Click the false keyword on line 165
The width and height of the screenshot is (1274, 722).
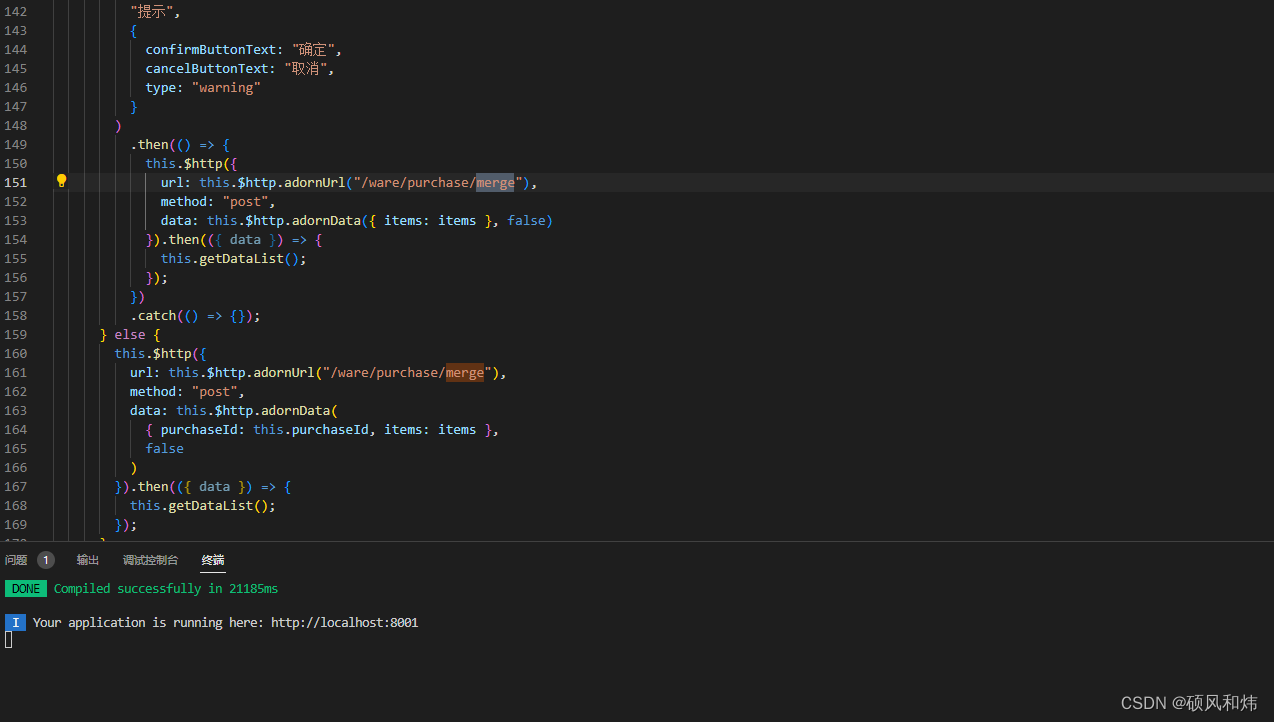click(164, 448)
